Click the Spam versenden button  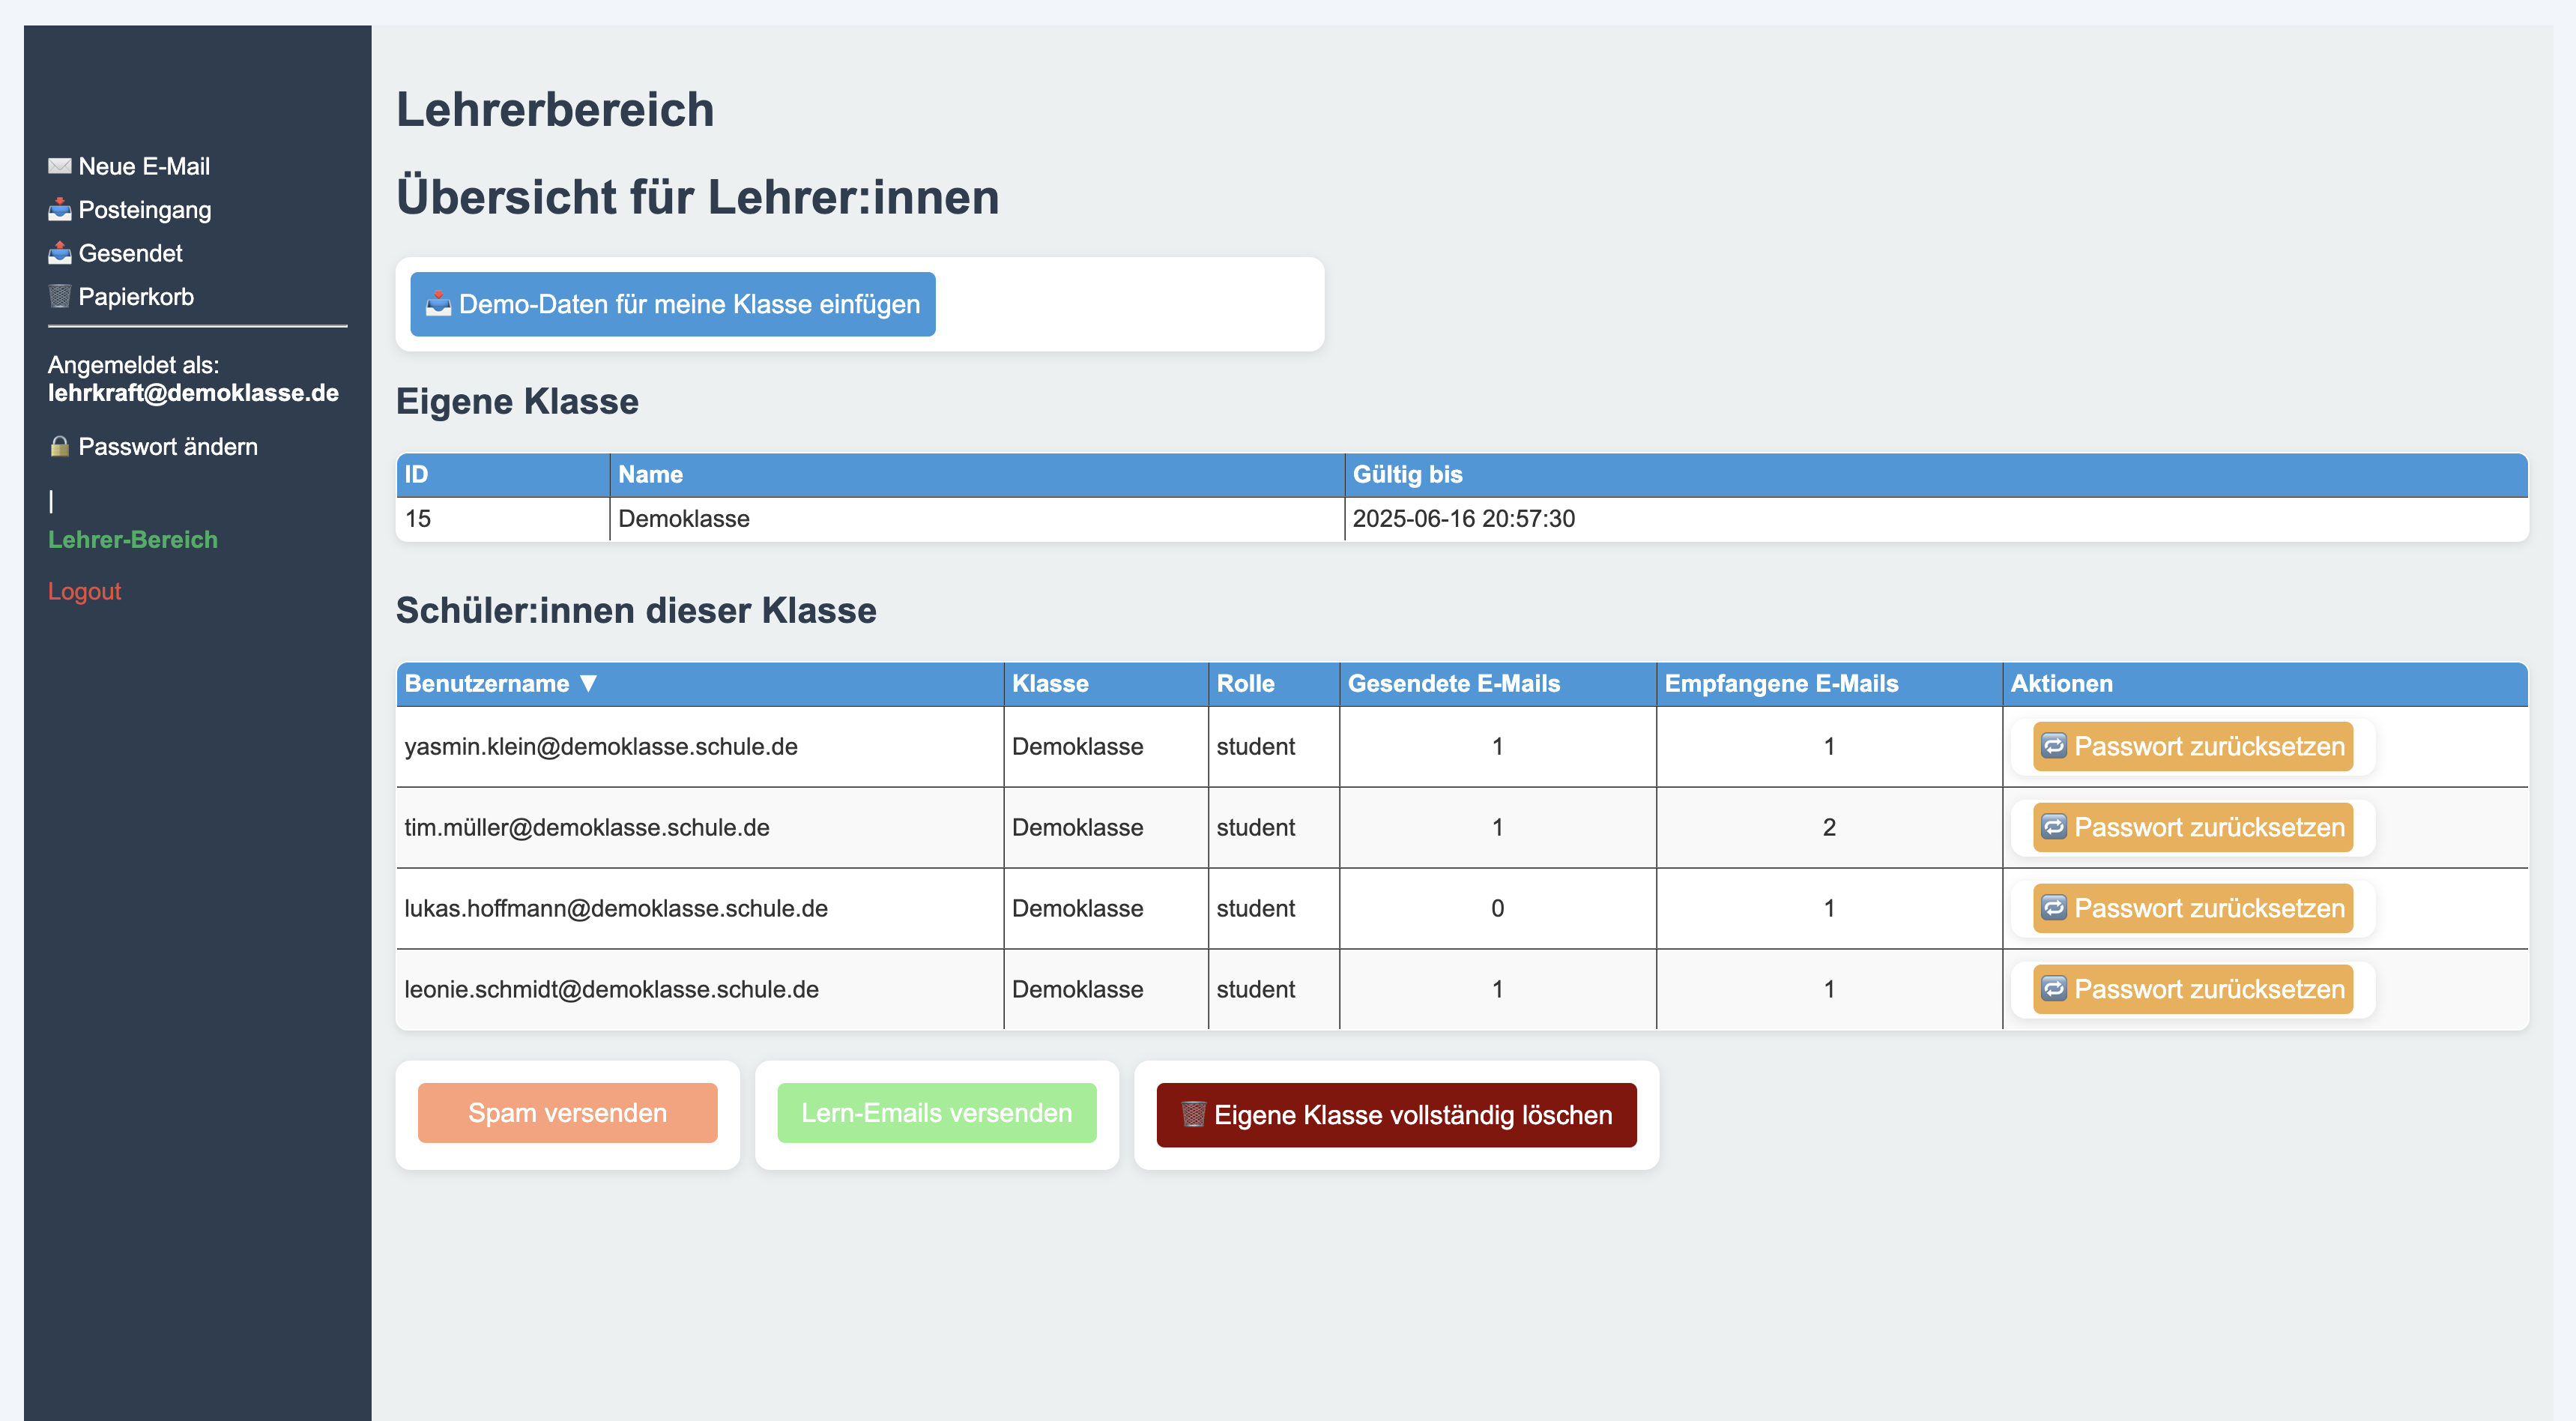[567, 1113]
